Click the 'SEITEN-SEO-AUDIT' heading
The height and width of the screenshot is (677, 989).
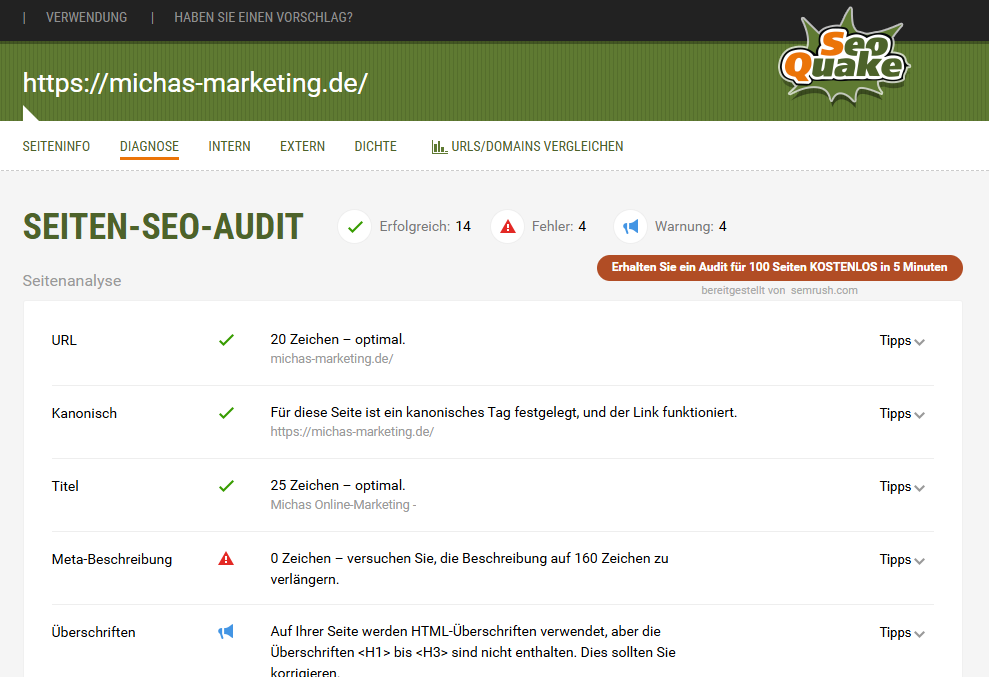(x=163, y=227)
